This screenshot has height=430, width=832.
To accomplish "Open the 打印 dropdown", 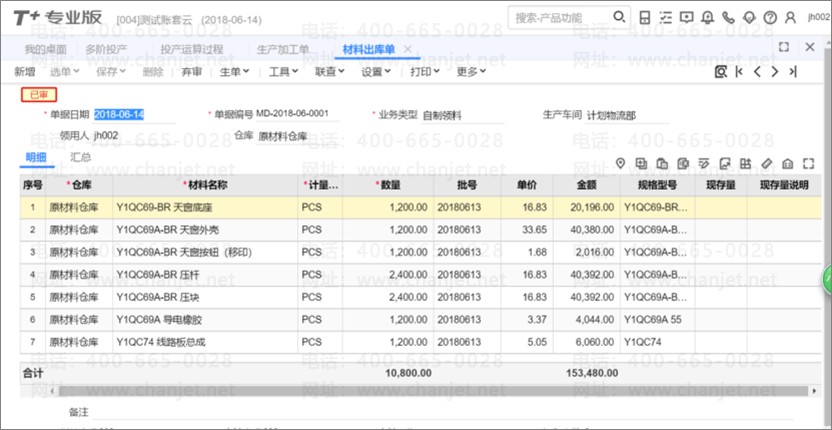I will [426, 72].
